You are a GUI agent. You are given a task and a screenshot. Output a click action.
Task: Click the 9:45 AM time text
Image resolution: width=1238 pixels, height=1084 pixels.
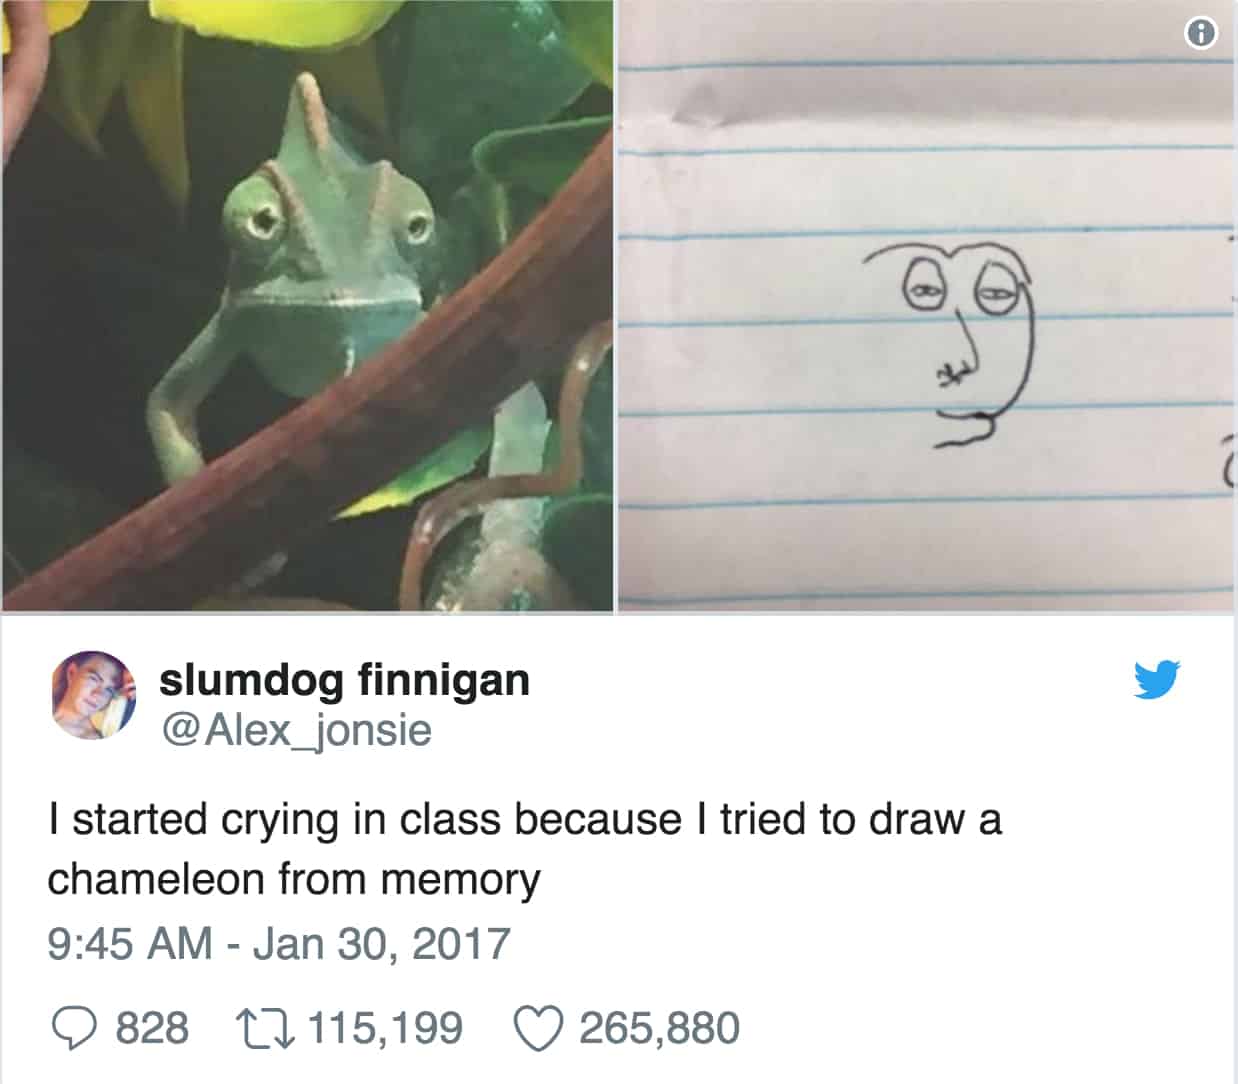130,944
